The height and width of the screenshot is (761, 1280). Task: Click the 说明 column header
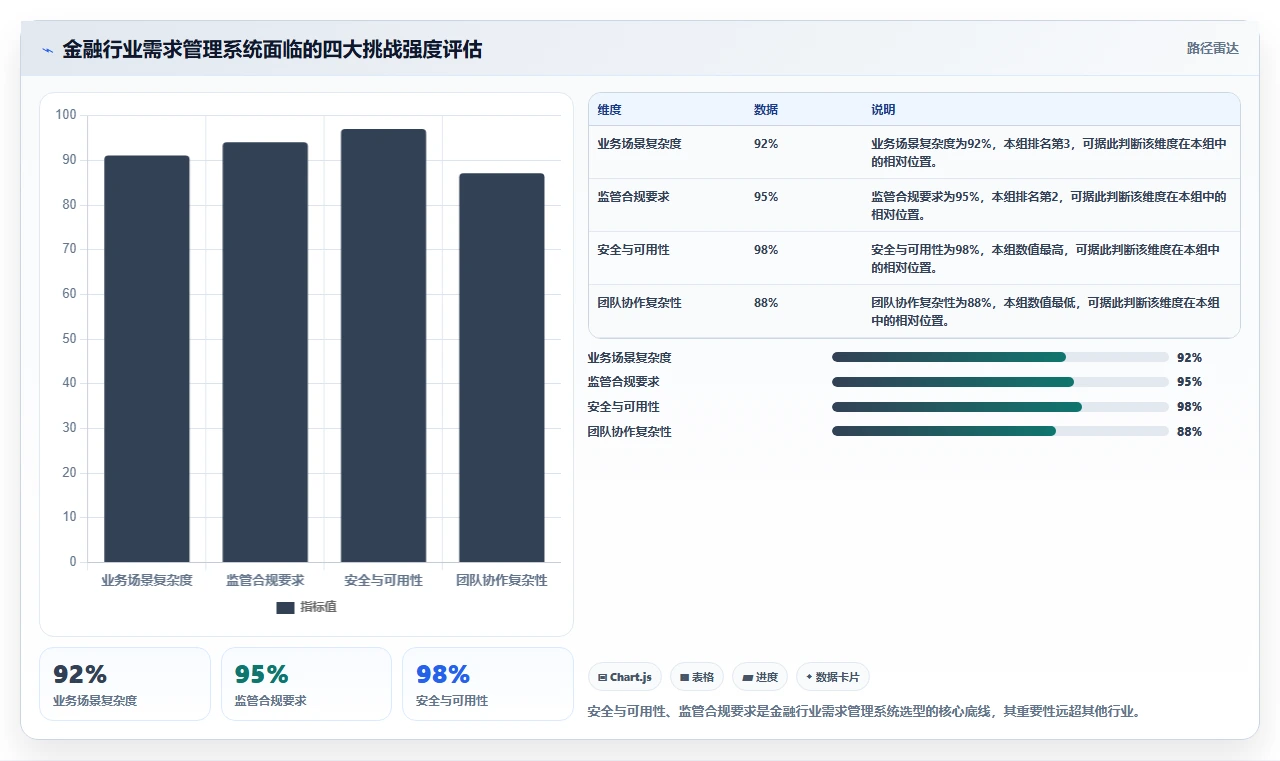tap(883, 110)
